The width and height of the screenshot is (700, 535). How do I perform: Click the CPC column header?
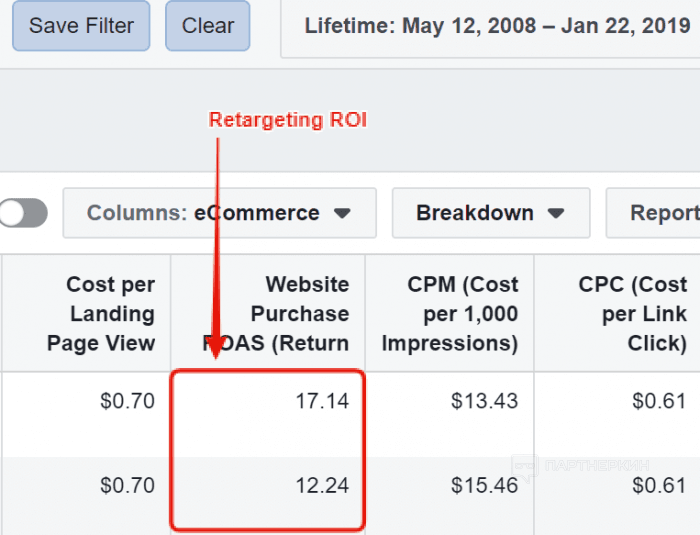point(632,314)
